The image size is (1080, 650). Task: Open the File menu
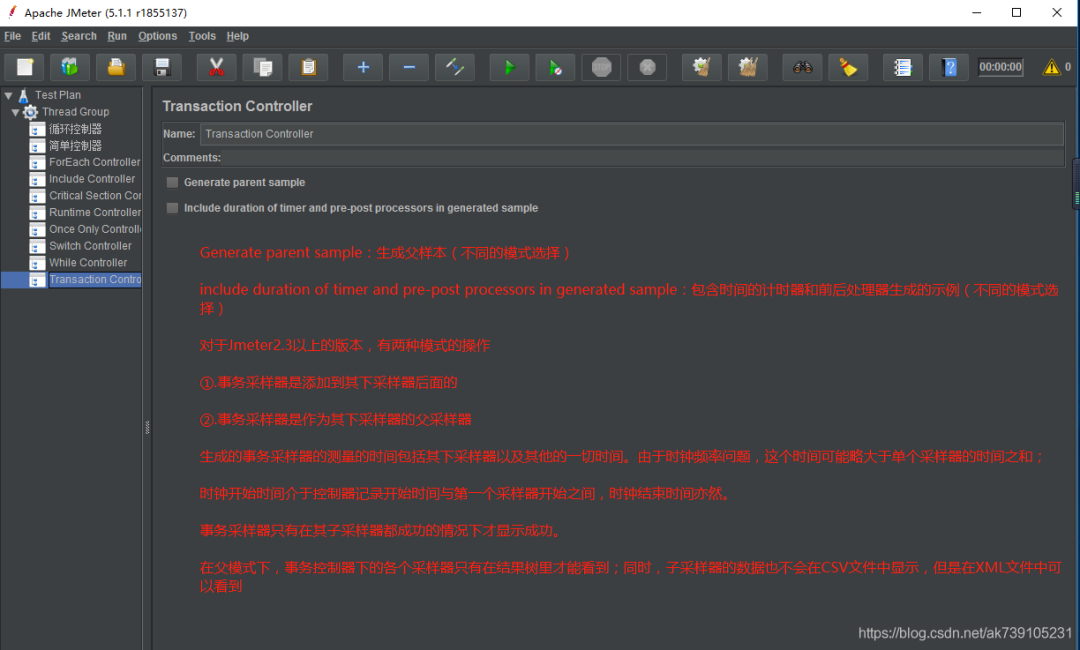(12, 36)
